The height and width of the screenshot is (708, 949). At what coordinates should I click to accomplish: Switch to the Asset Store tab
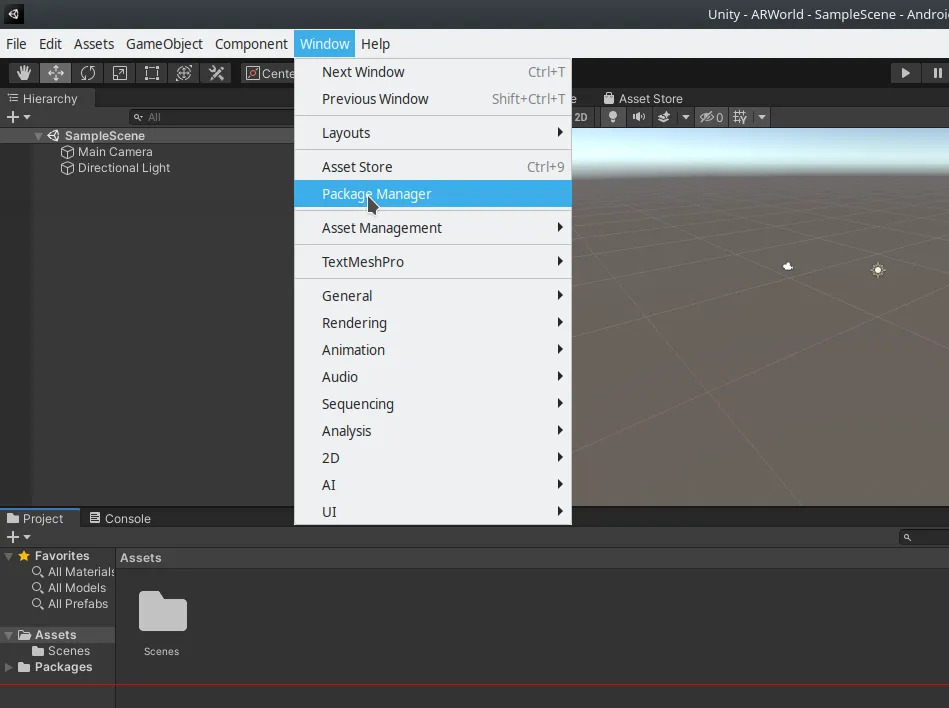click(x=643, y=99)
